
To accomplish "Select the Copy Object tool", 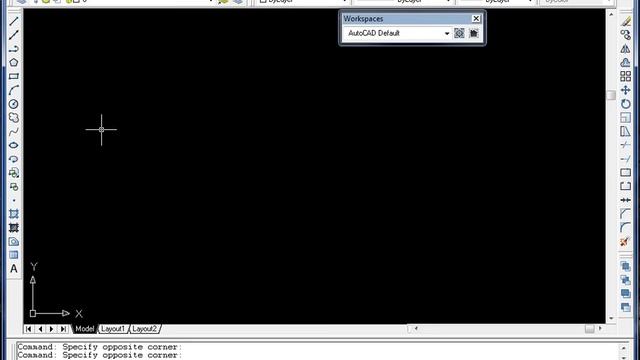I will click(625, 35).
